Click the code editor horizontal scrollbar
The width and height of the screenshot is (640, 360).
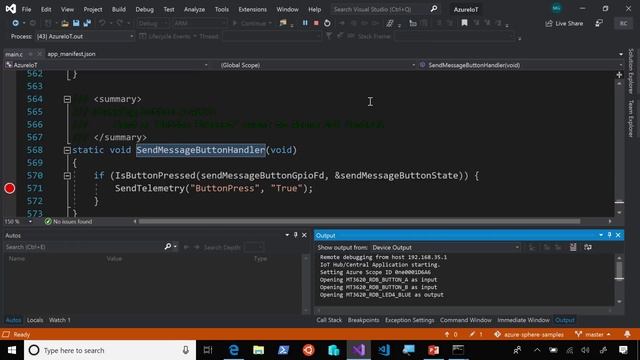pyautogui.click(x=359, y=221)
